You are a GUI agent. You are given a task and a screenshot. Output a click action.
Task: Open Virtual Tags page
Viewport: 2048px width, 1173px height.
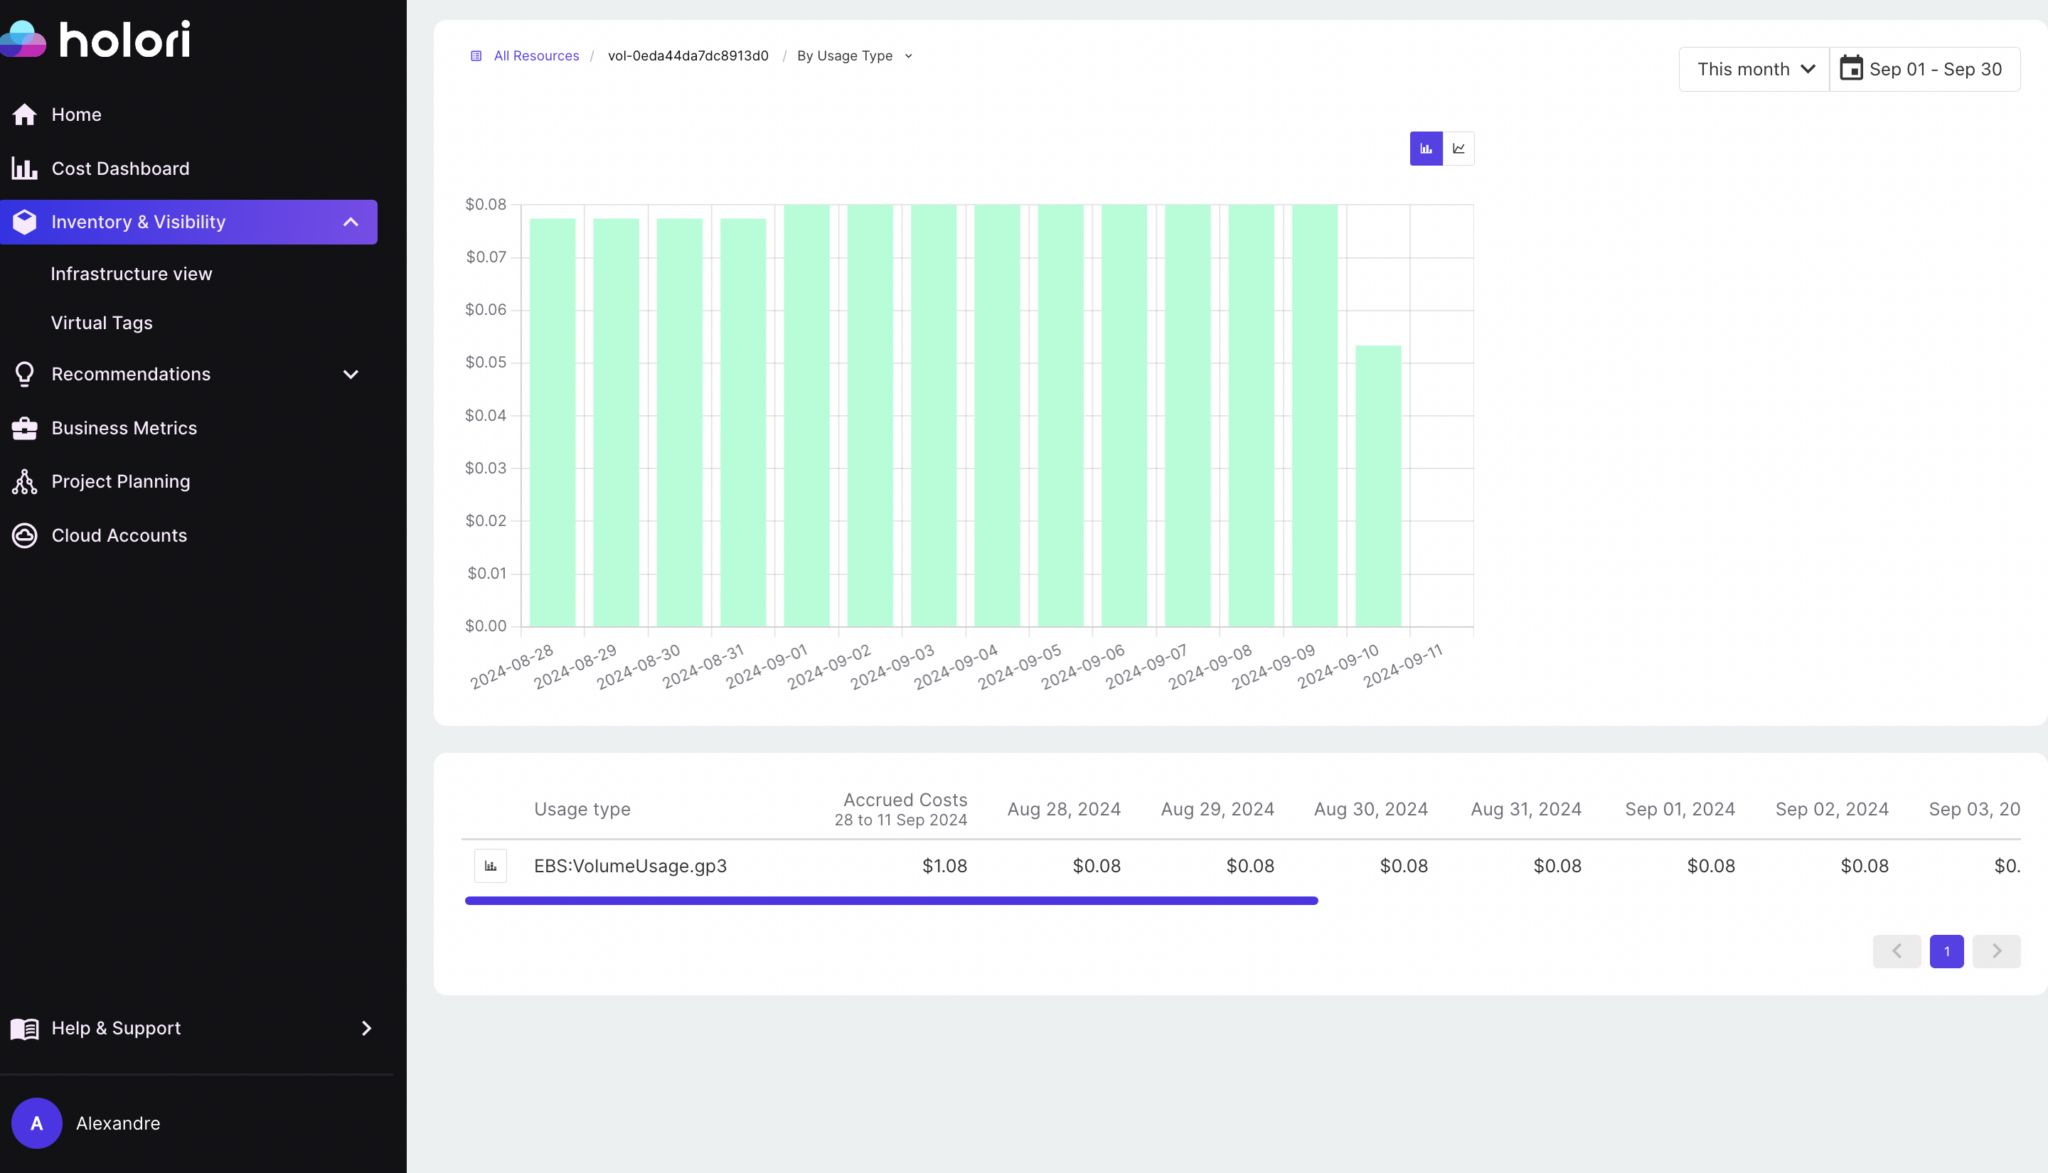point(102,323)
